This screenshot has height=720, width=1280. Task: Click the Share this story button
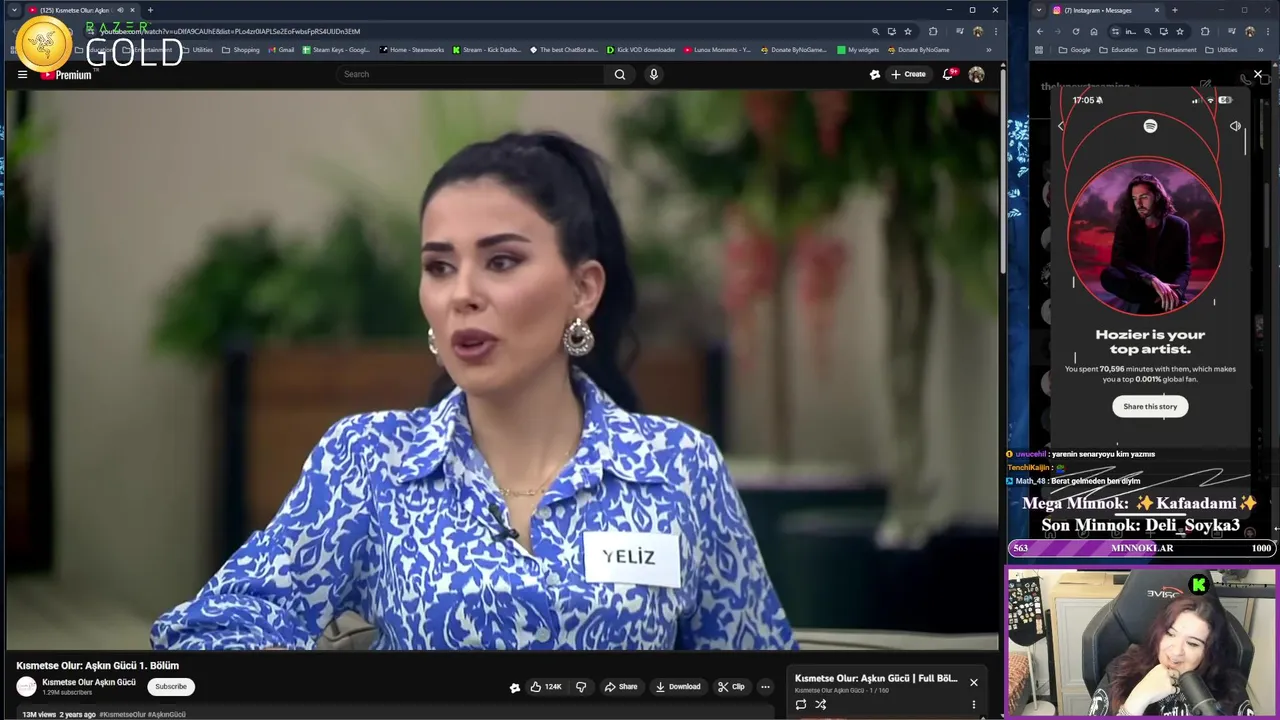1150,406
